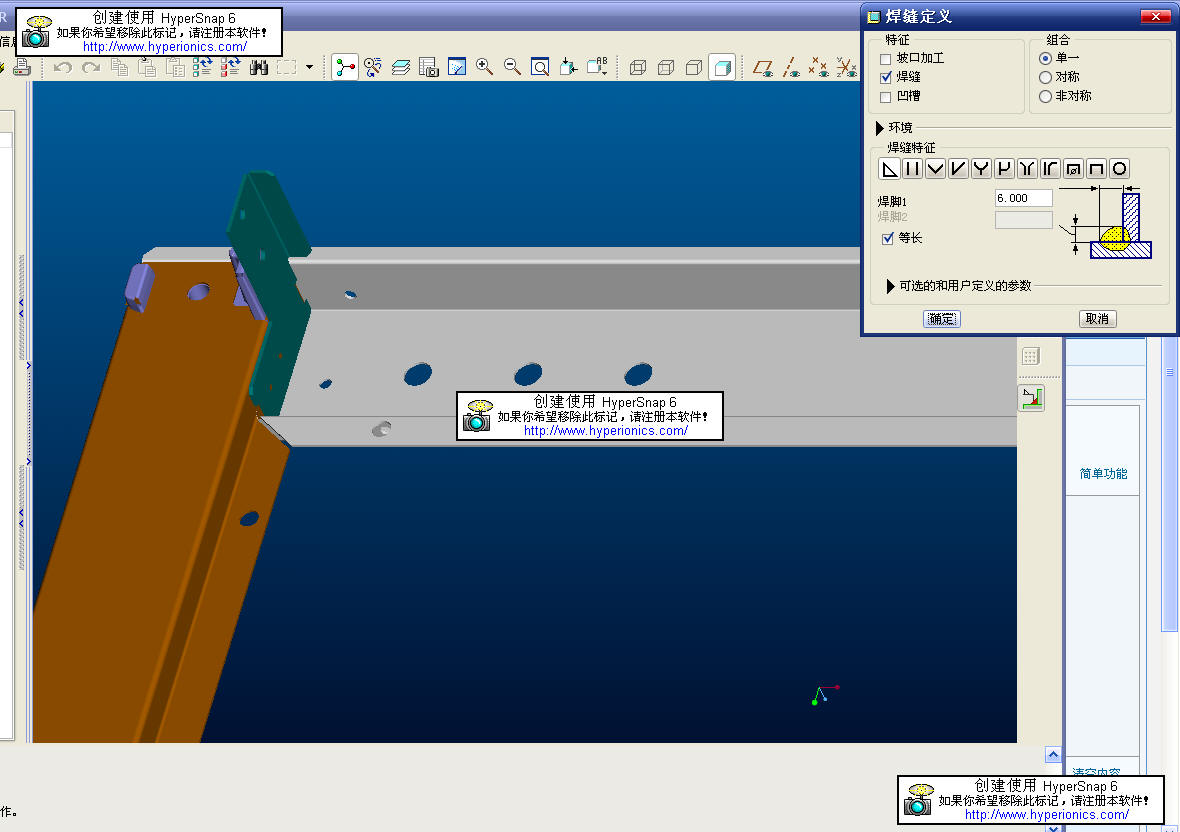Image resolution: width=1180 pixels, height=832 pixels.
Task: Select the fillet weld triangle icon
Action: pos(890,169)
